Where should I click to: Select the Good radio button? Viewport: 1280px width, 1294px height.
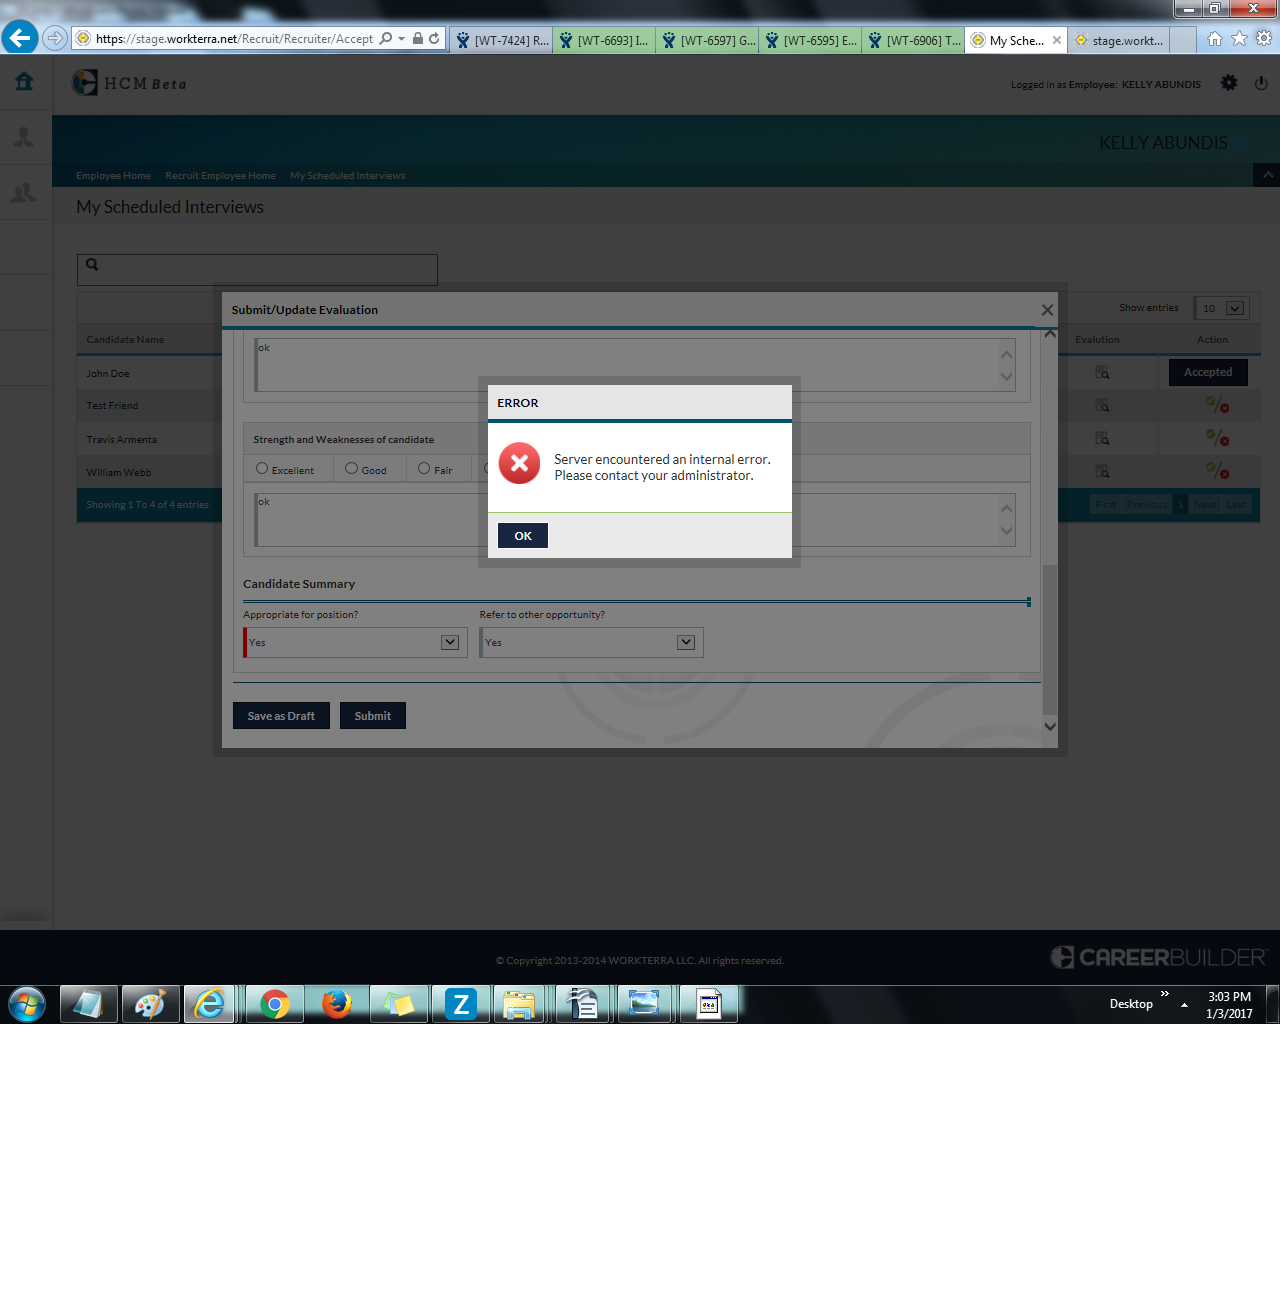coord(351,468)
